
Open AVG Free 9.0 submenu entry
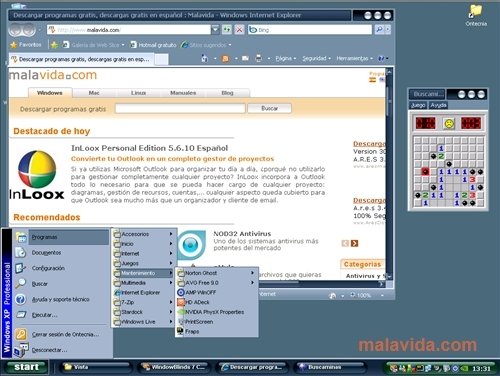pos(217,283)
